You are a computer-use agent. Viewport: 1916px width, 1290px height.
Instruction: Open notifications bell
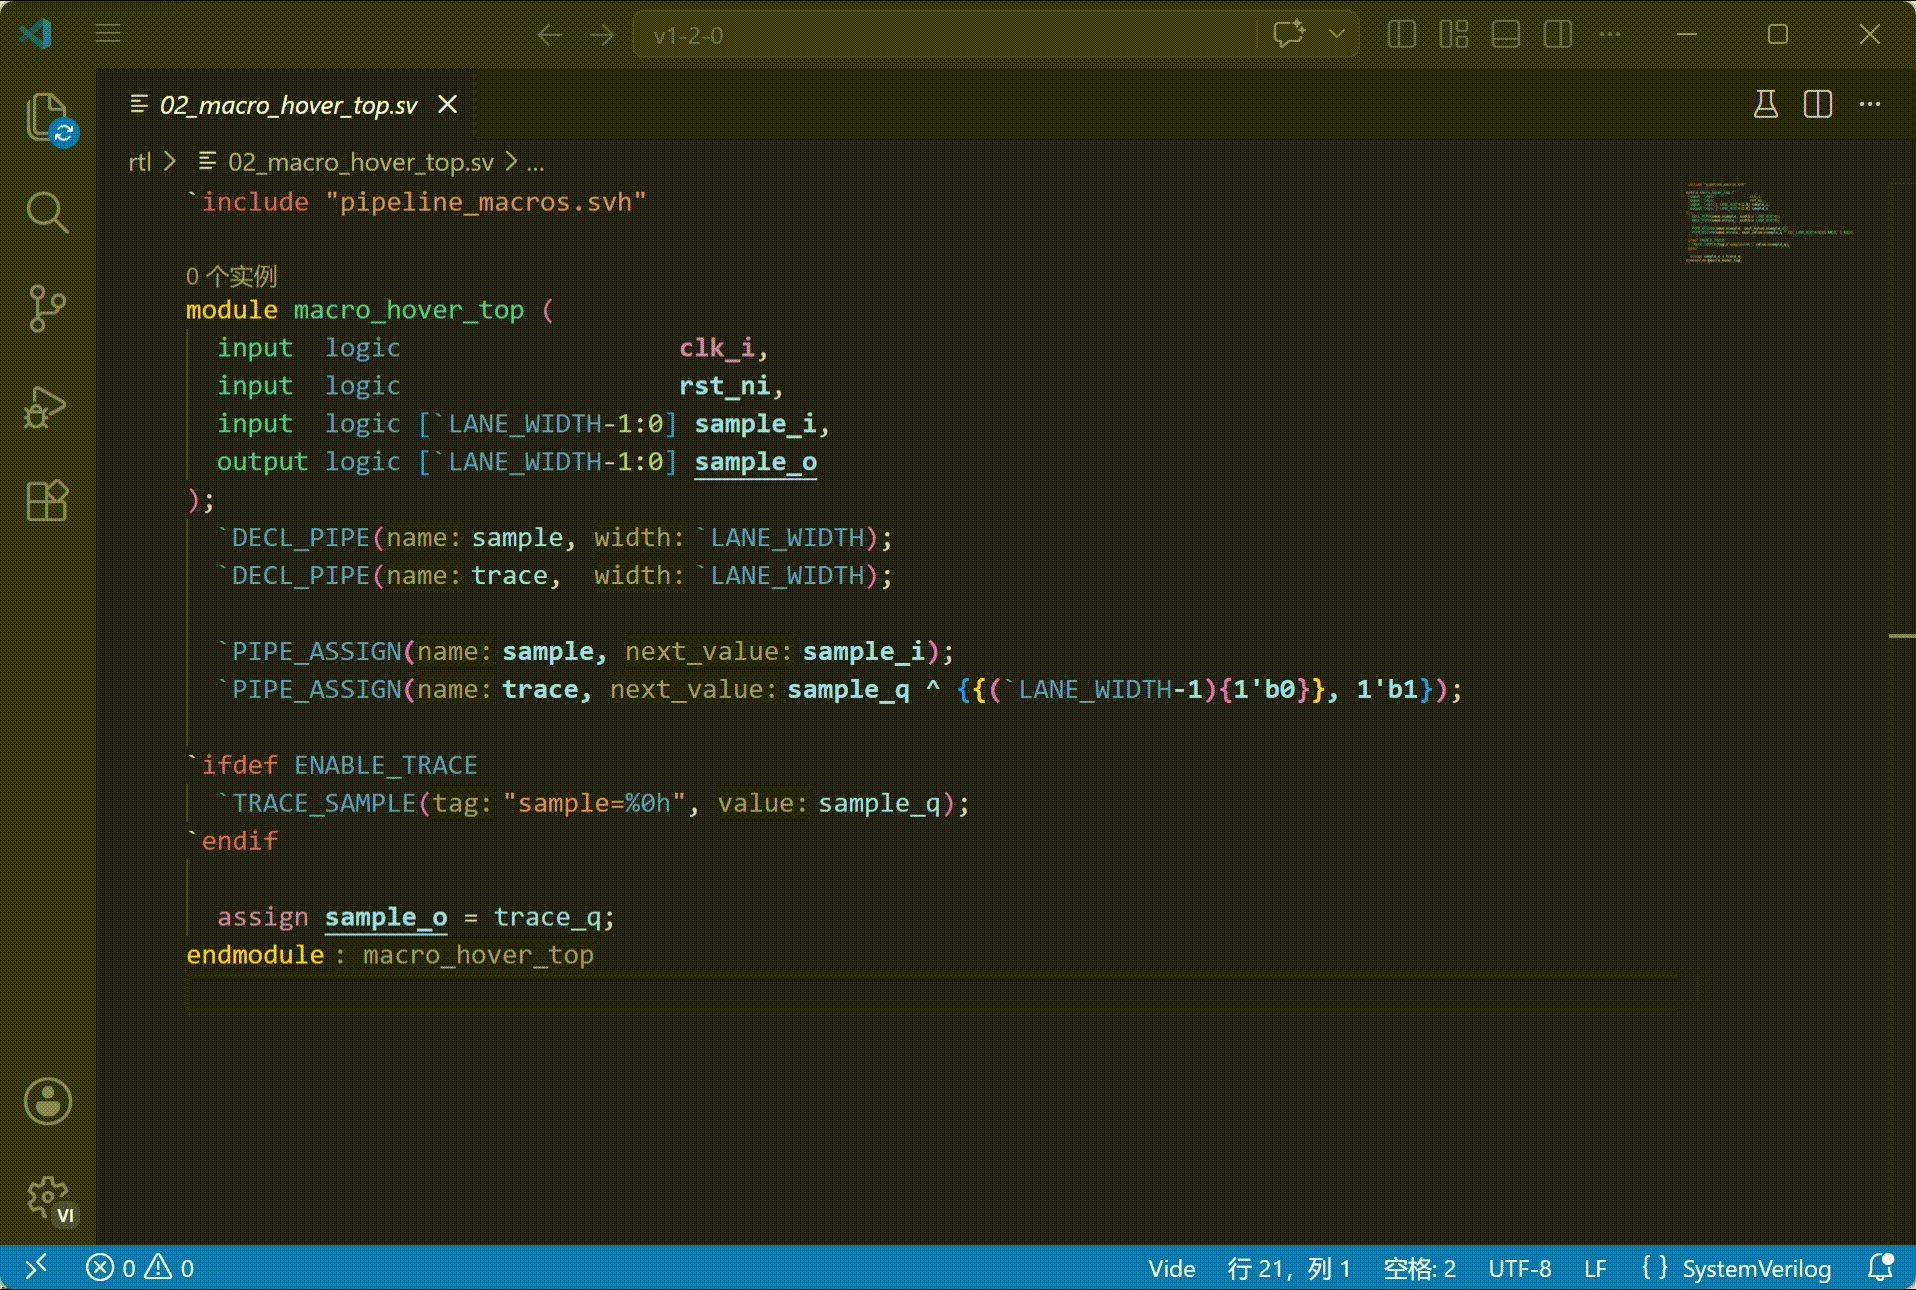tap(1881, 1268)
